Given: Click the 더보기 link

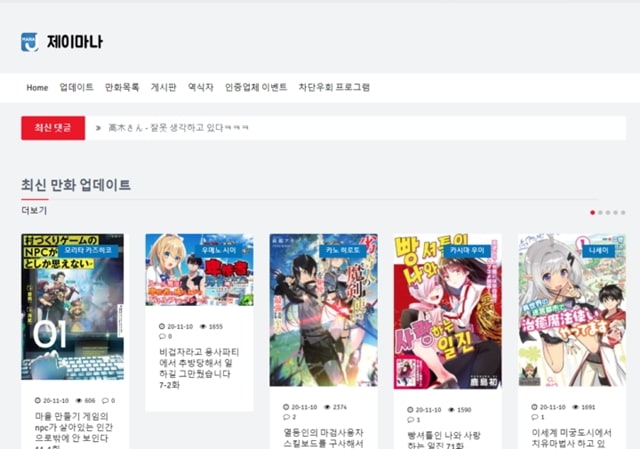Looking at the screenshot, I should click(x=34, y=211).
